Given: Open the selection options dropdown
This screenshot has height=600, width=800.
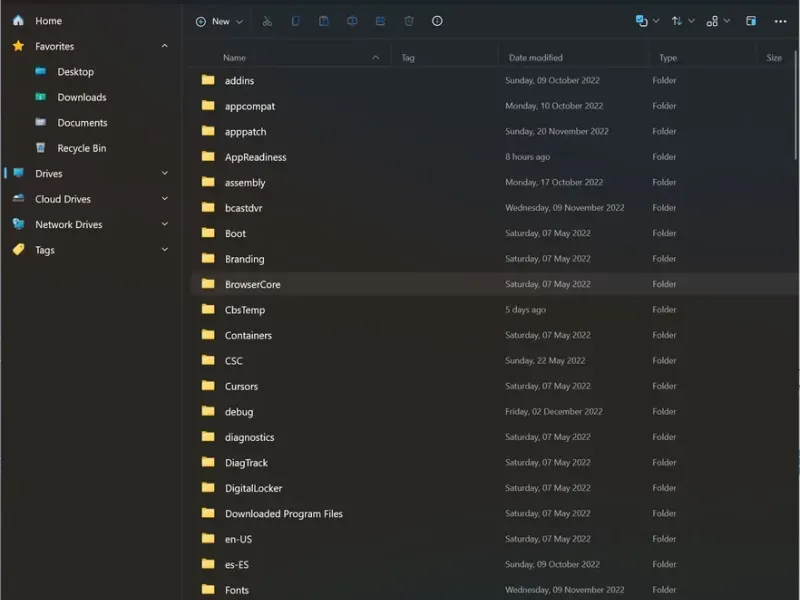Looking at the screenshot, I should 647,21.
